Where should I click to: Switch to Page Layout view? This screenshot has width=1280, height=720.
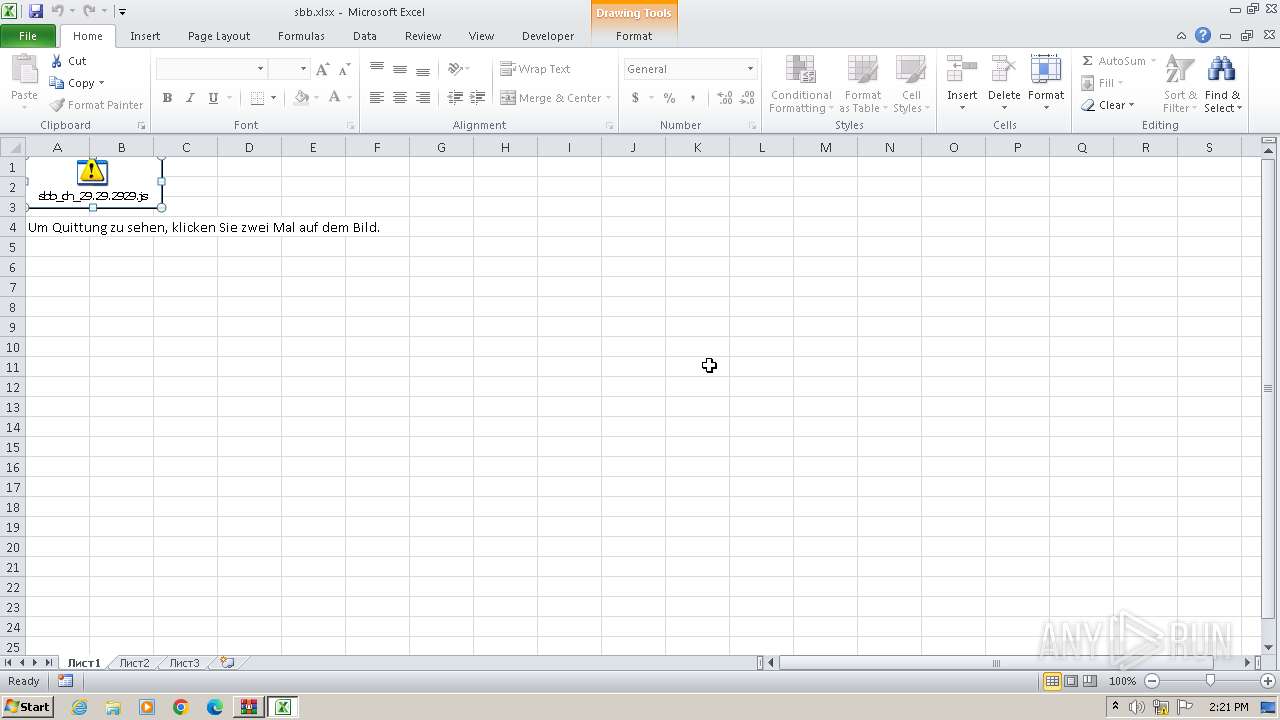point(1071,681)
